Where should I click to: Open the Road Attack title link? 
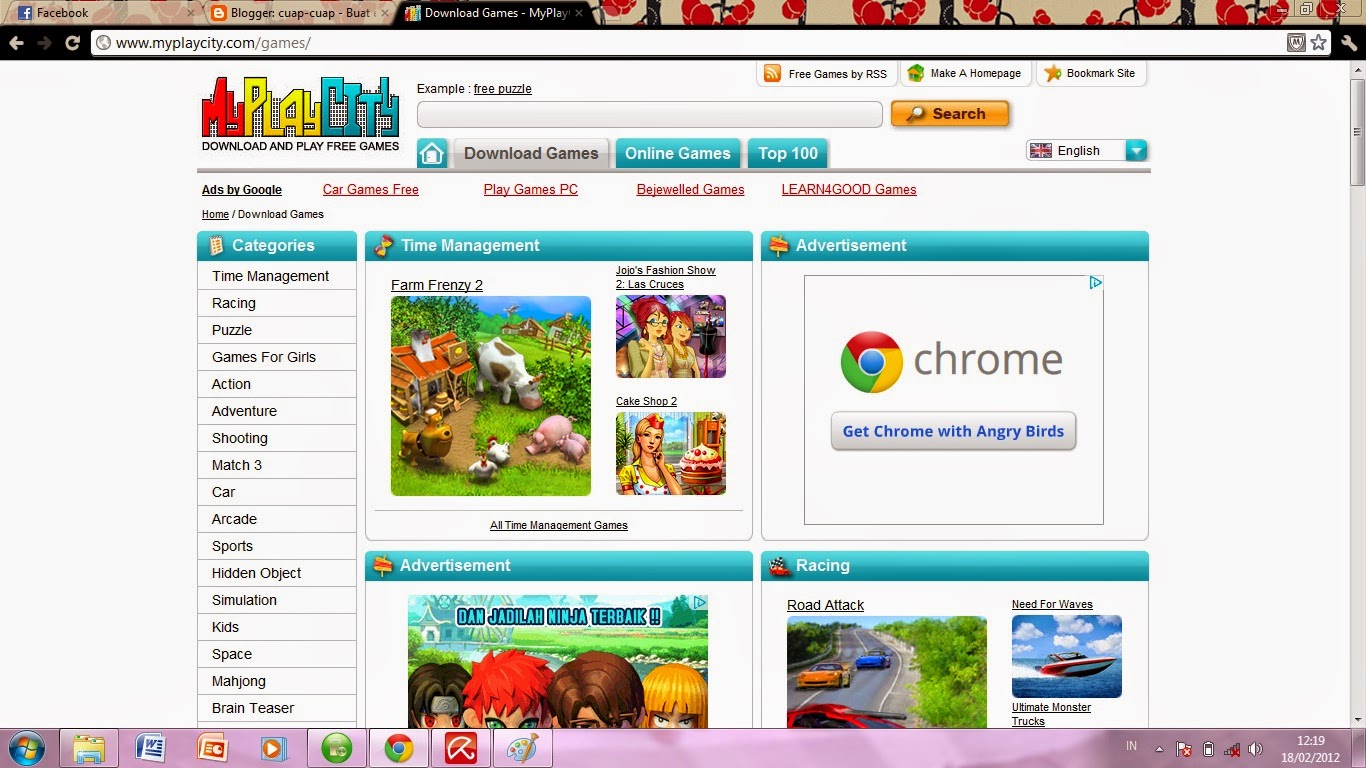point(825,605)
